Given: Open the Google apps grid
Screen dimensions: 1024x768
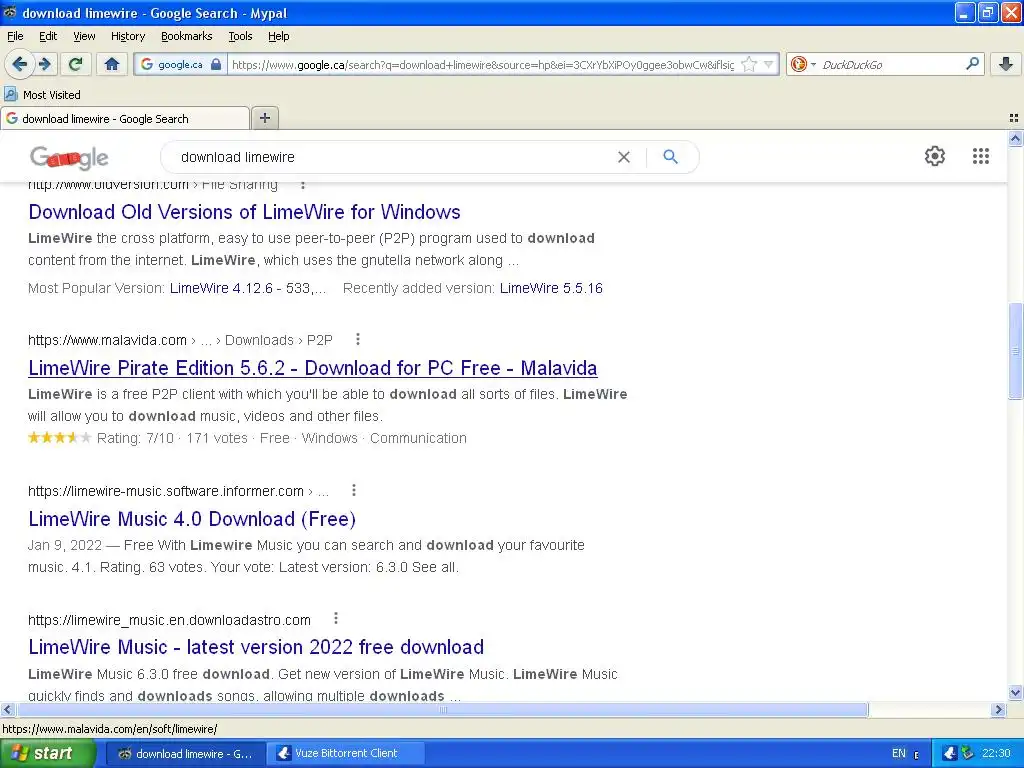Looking at the screenshot, I should point(980,156).
